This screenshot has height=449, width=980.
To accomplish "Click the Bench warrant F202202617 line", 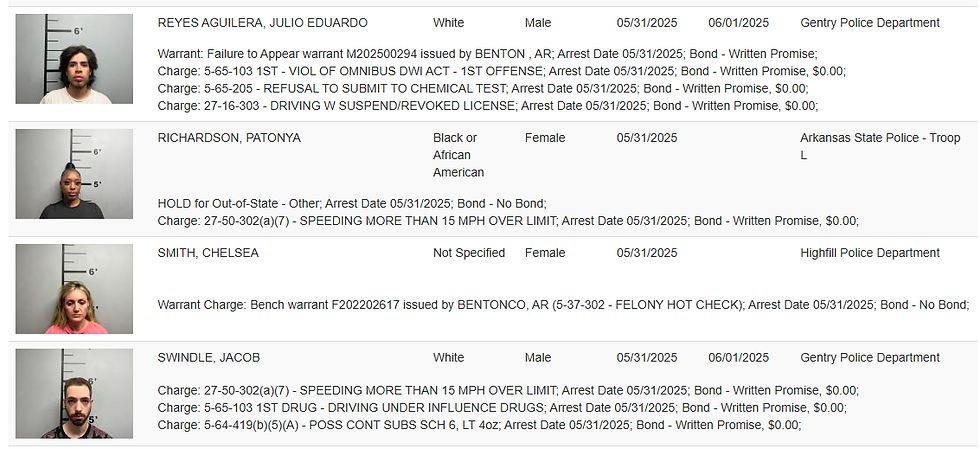I will pyautogui.click(x=563, y=305).
